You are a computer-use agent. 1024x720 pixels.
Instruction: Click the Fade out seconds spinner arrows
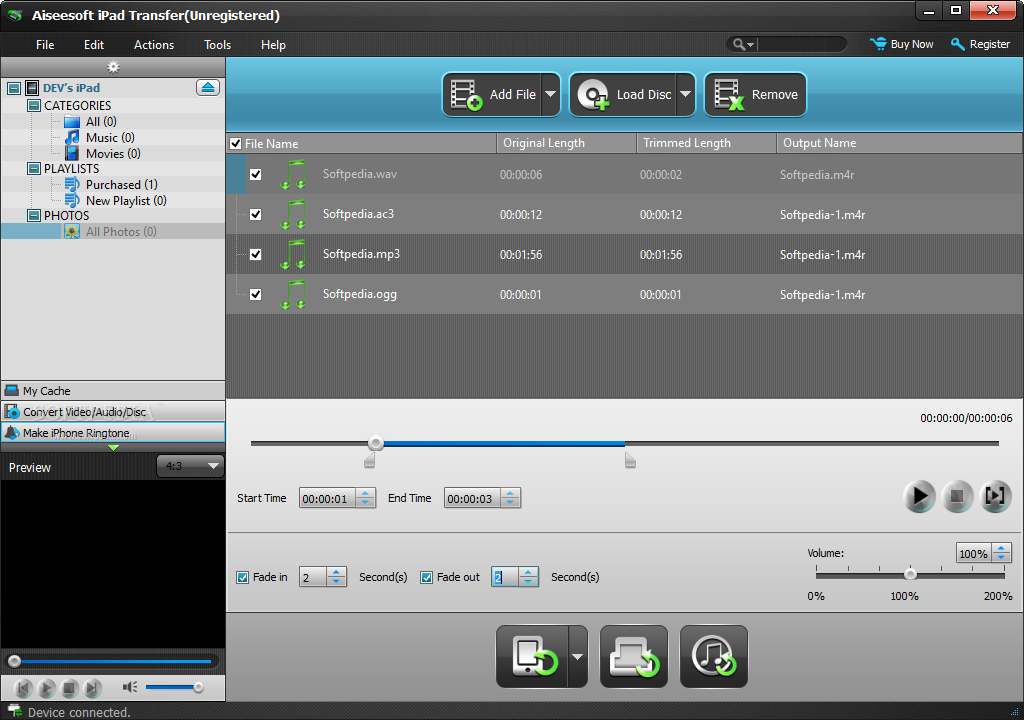pos(528,577)
